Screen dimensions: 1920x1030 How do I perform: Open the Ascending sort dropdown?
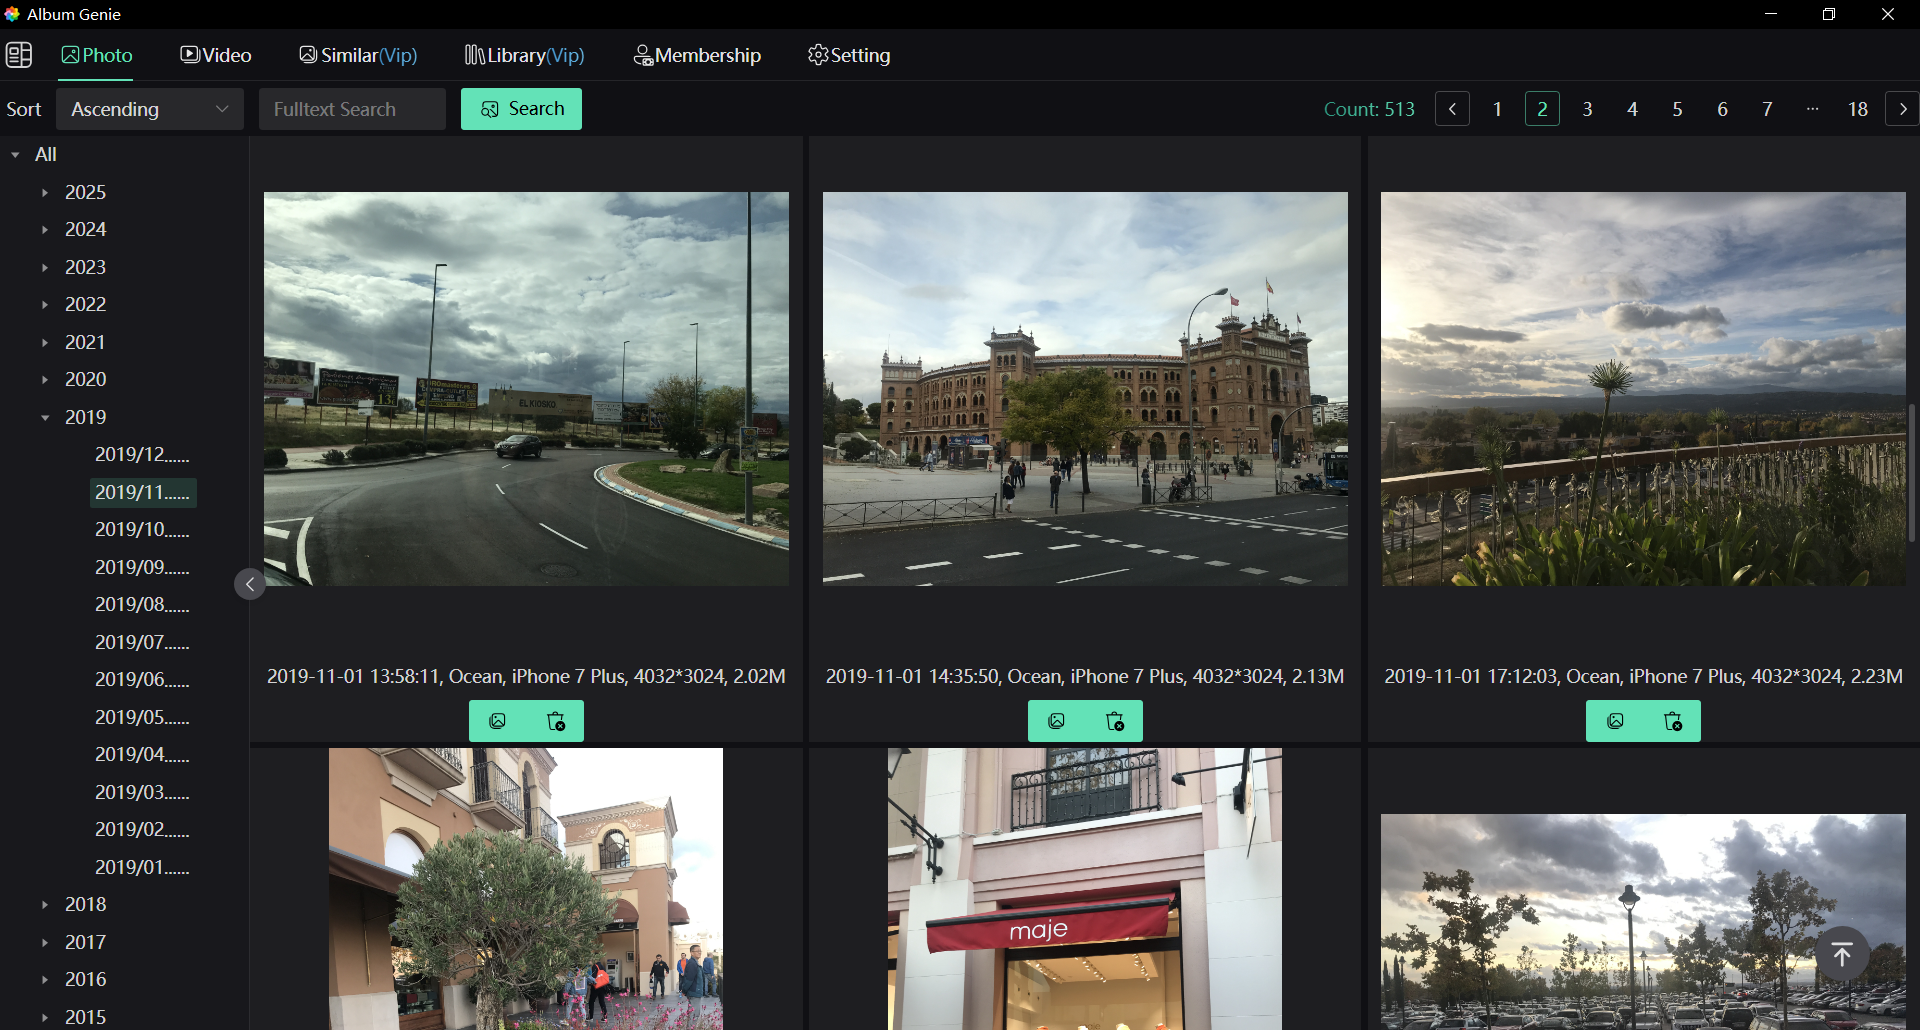pos(149,108)
